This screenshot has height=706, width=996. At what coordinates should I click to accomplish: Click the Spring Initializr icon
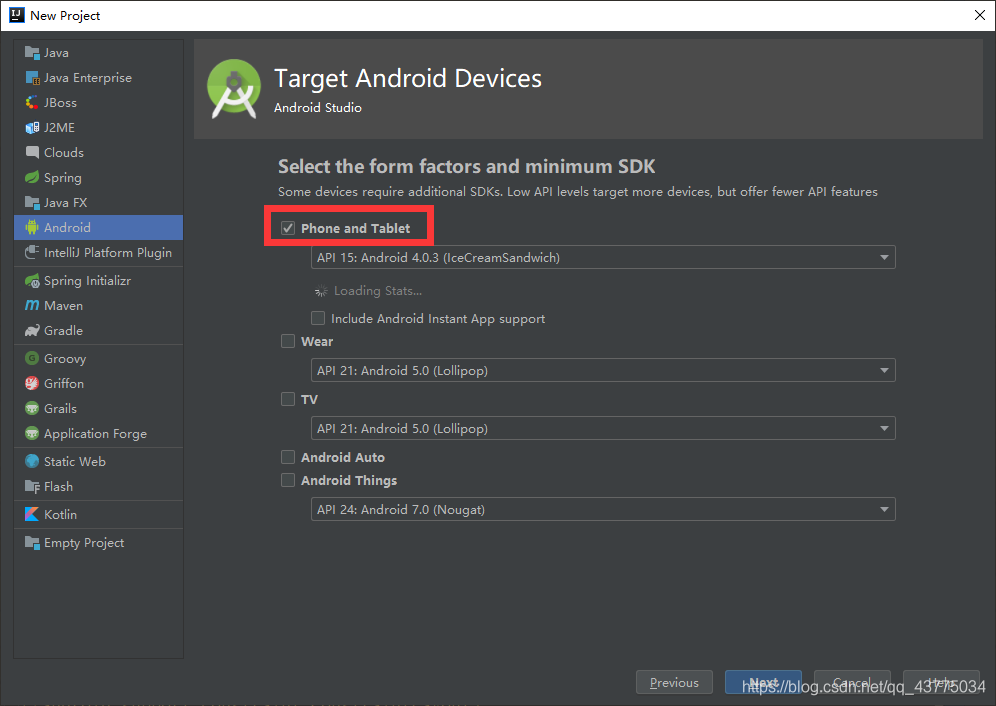[32, 280]
